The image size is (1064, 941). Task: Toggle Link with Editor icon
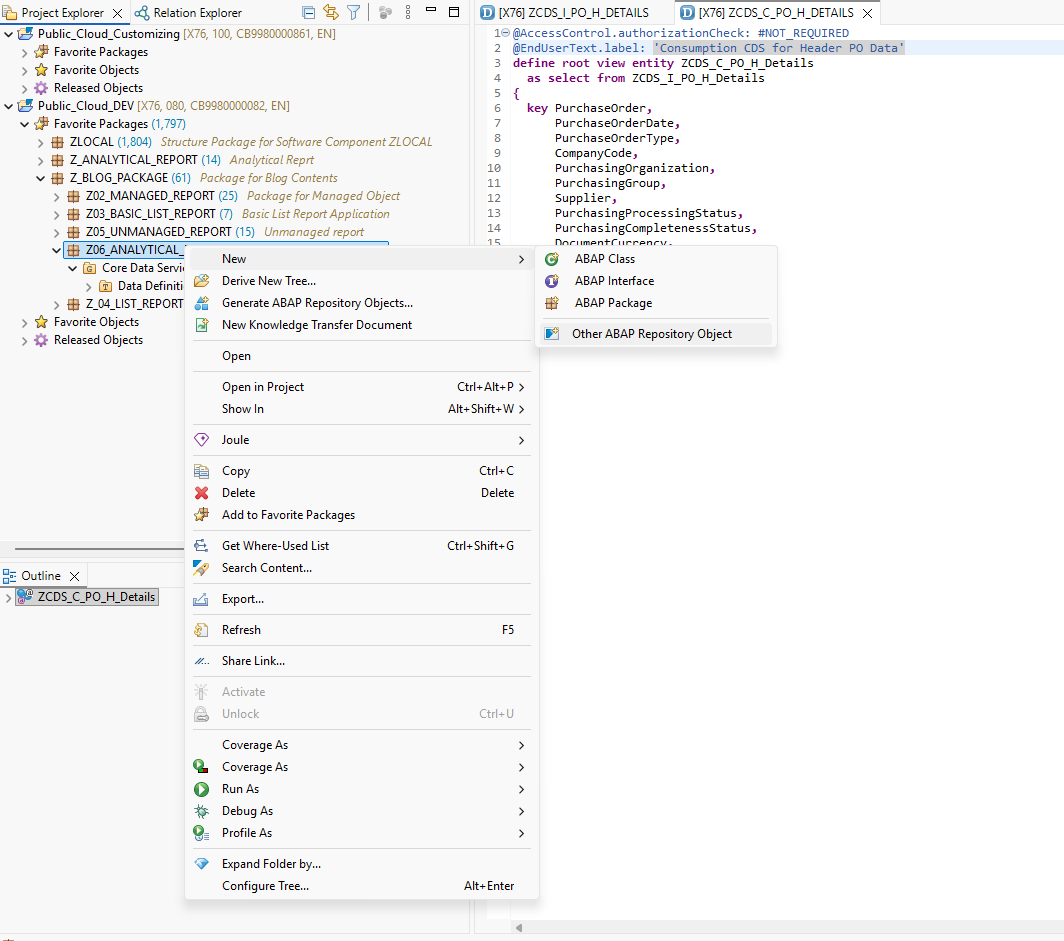pos(330,12)
